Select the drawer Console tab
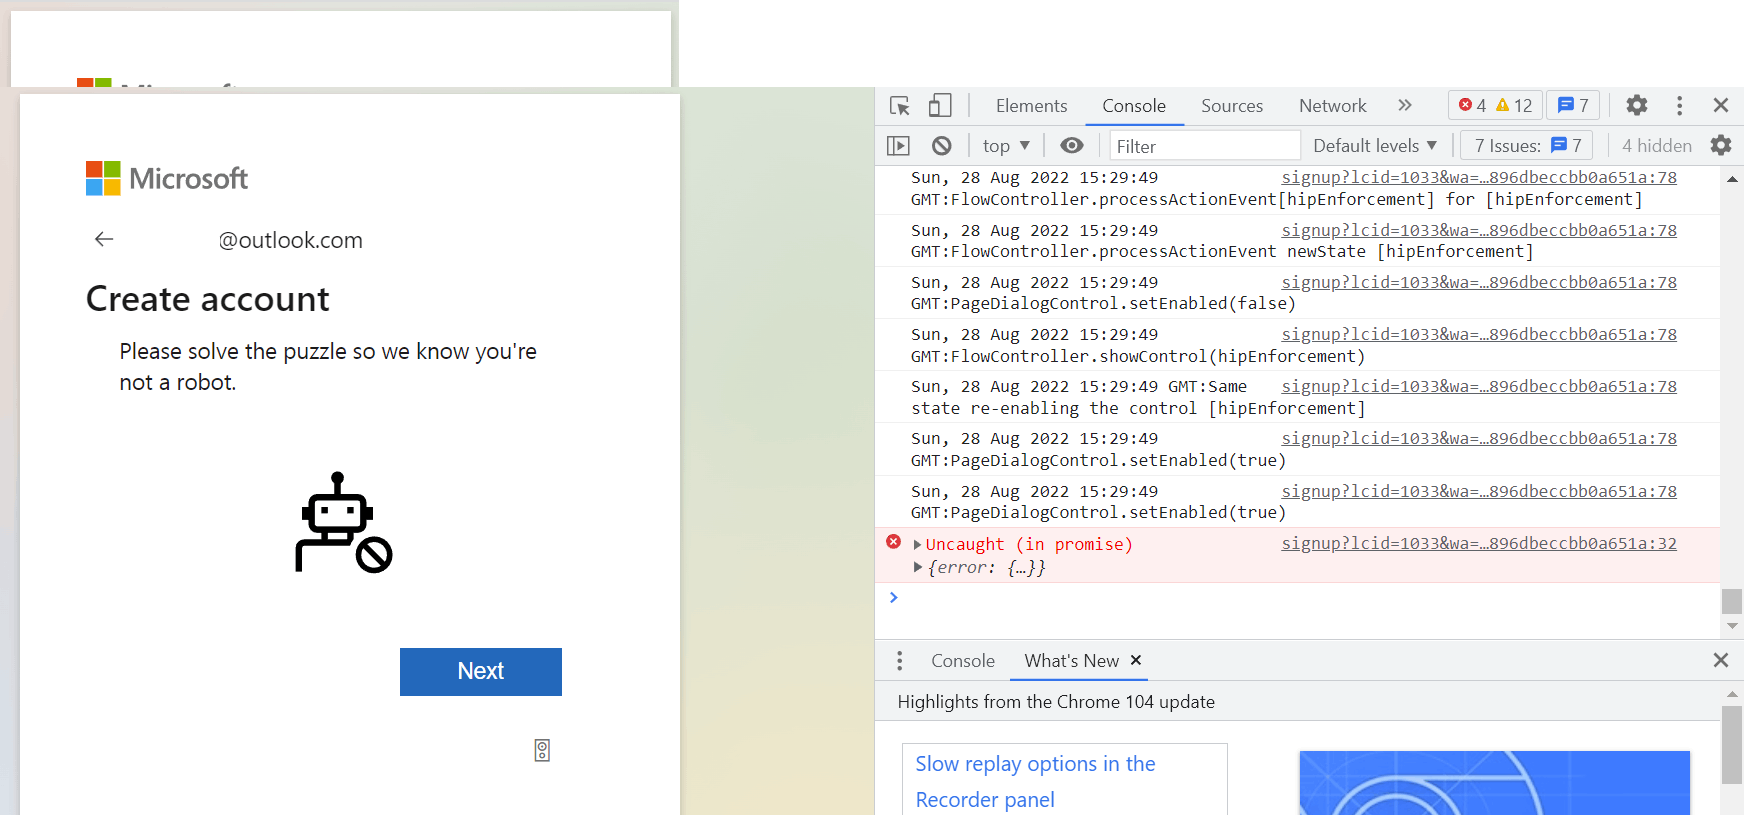 coord(963,661)
